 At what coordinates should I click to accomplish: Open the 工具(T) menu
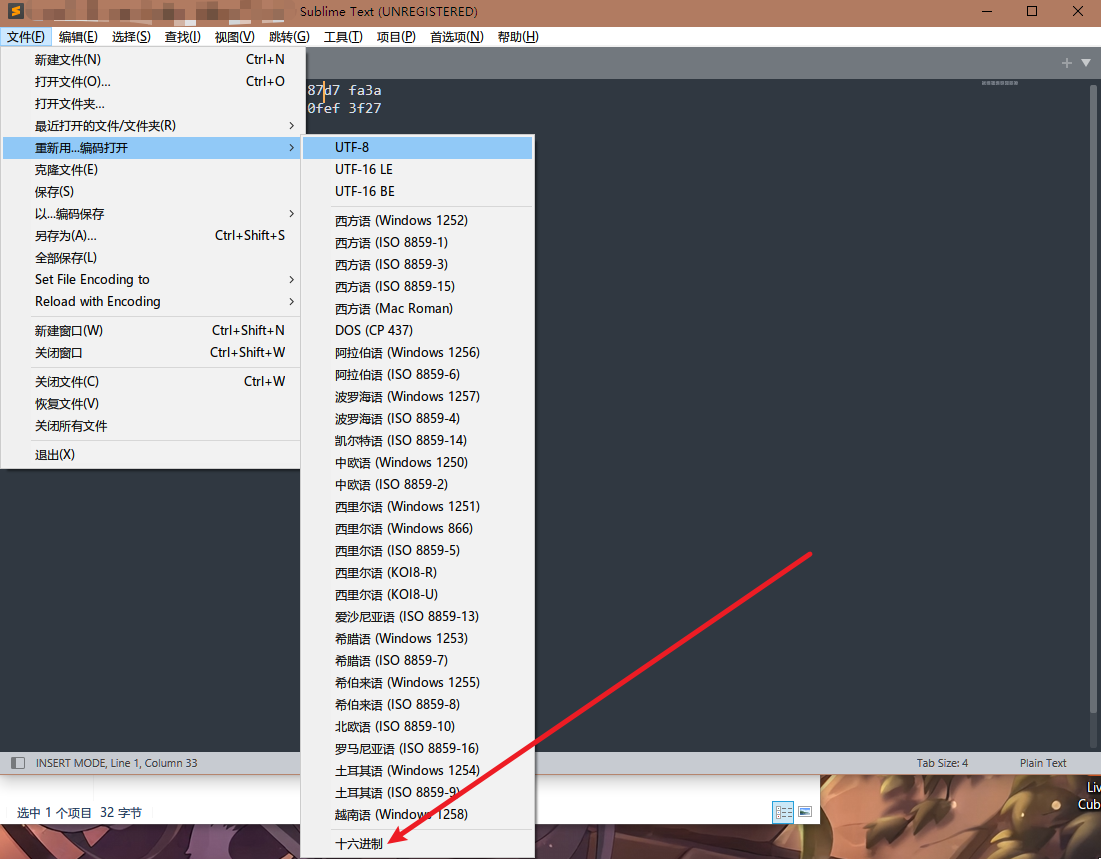[x=343, y=37]
